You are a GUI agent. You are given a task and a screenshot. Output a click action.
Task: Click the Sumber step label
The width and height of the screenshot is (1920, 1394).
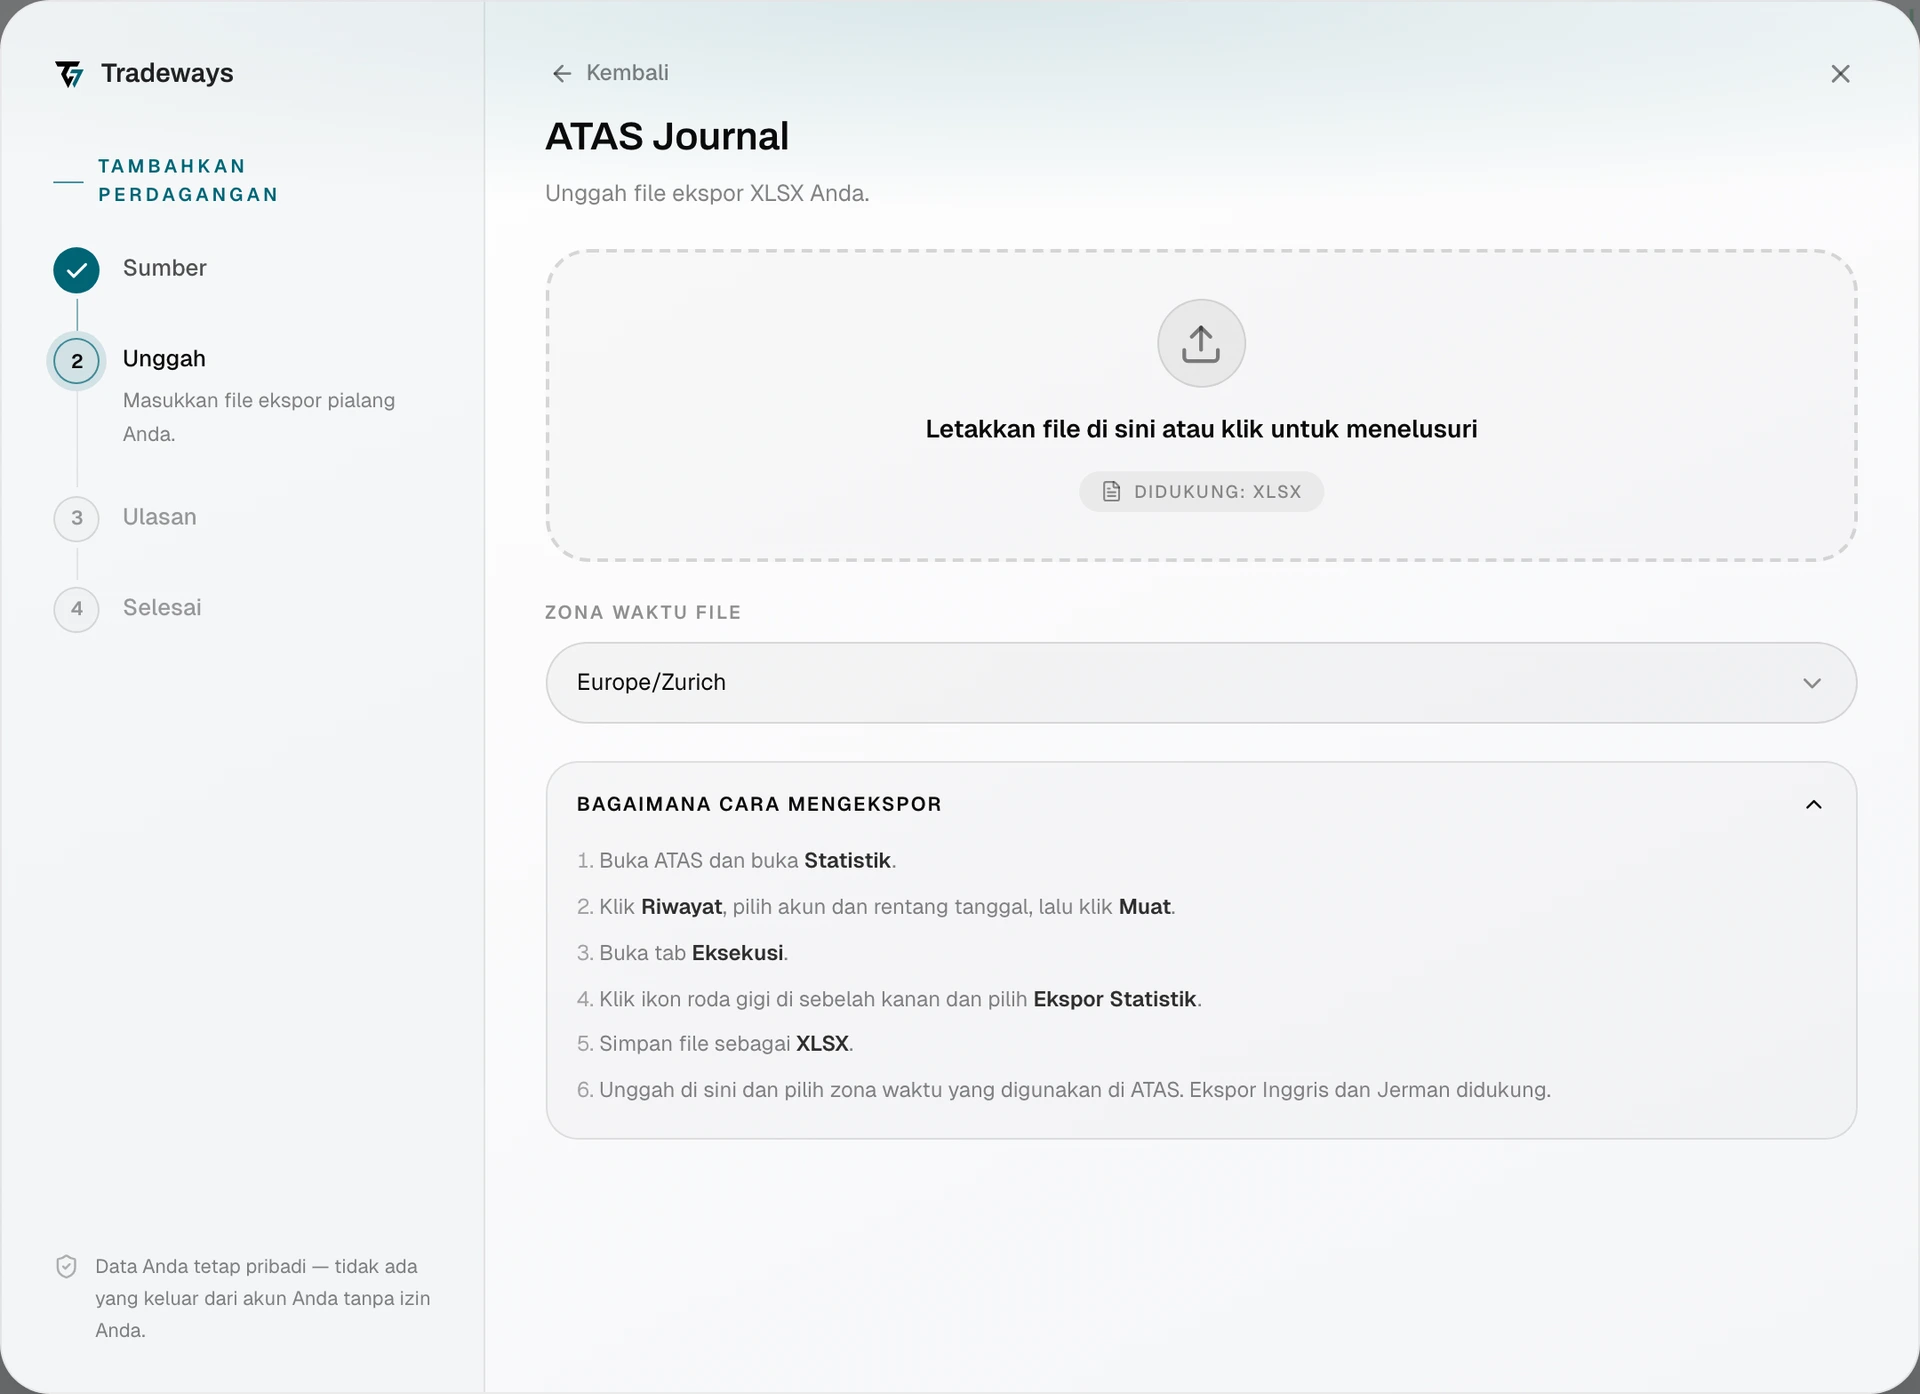point(165,268)
